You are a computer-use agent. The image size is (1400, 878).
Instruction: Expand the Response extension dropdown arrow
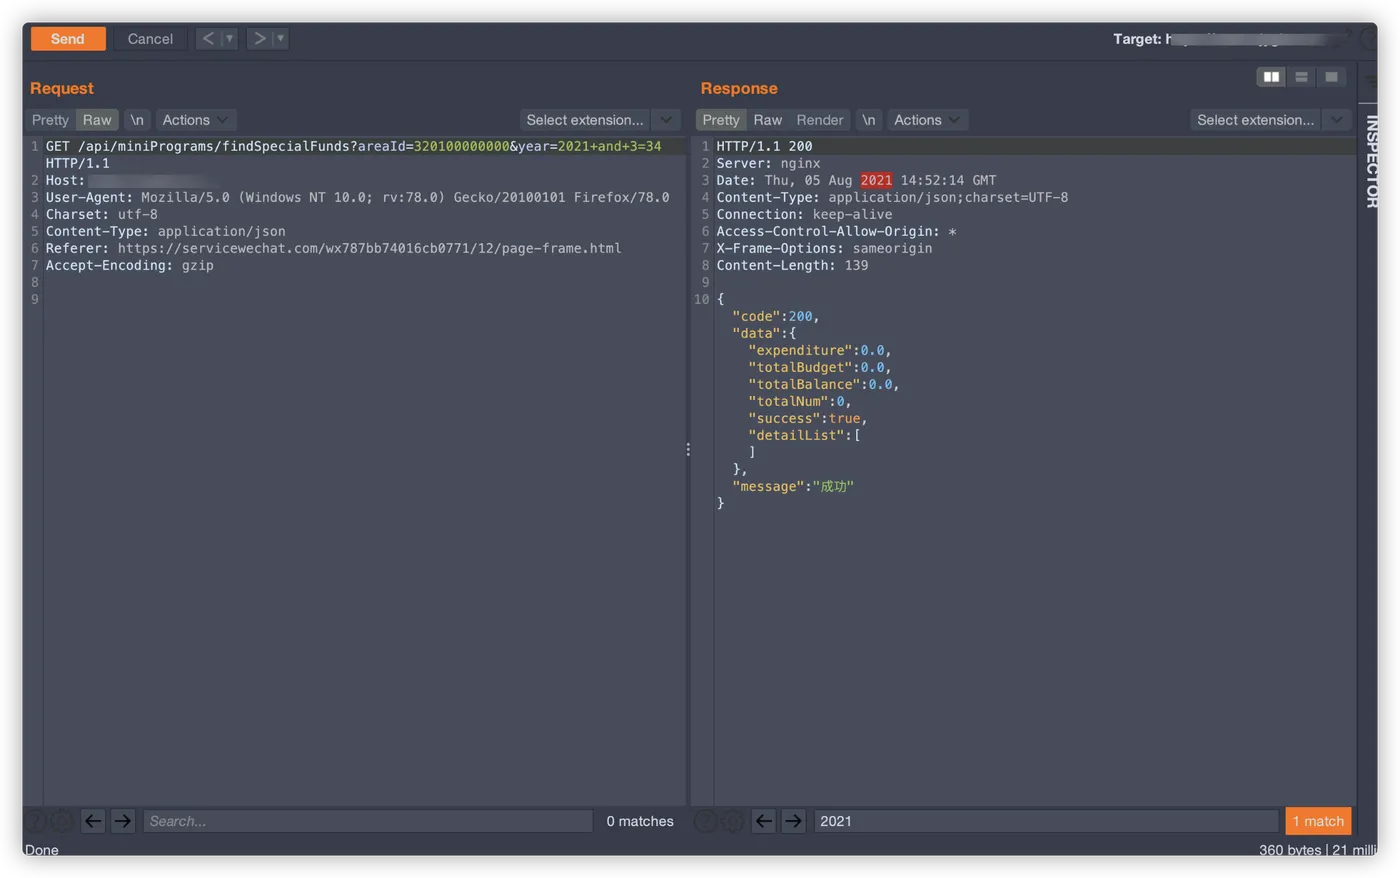[1337, 120]
